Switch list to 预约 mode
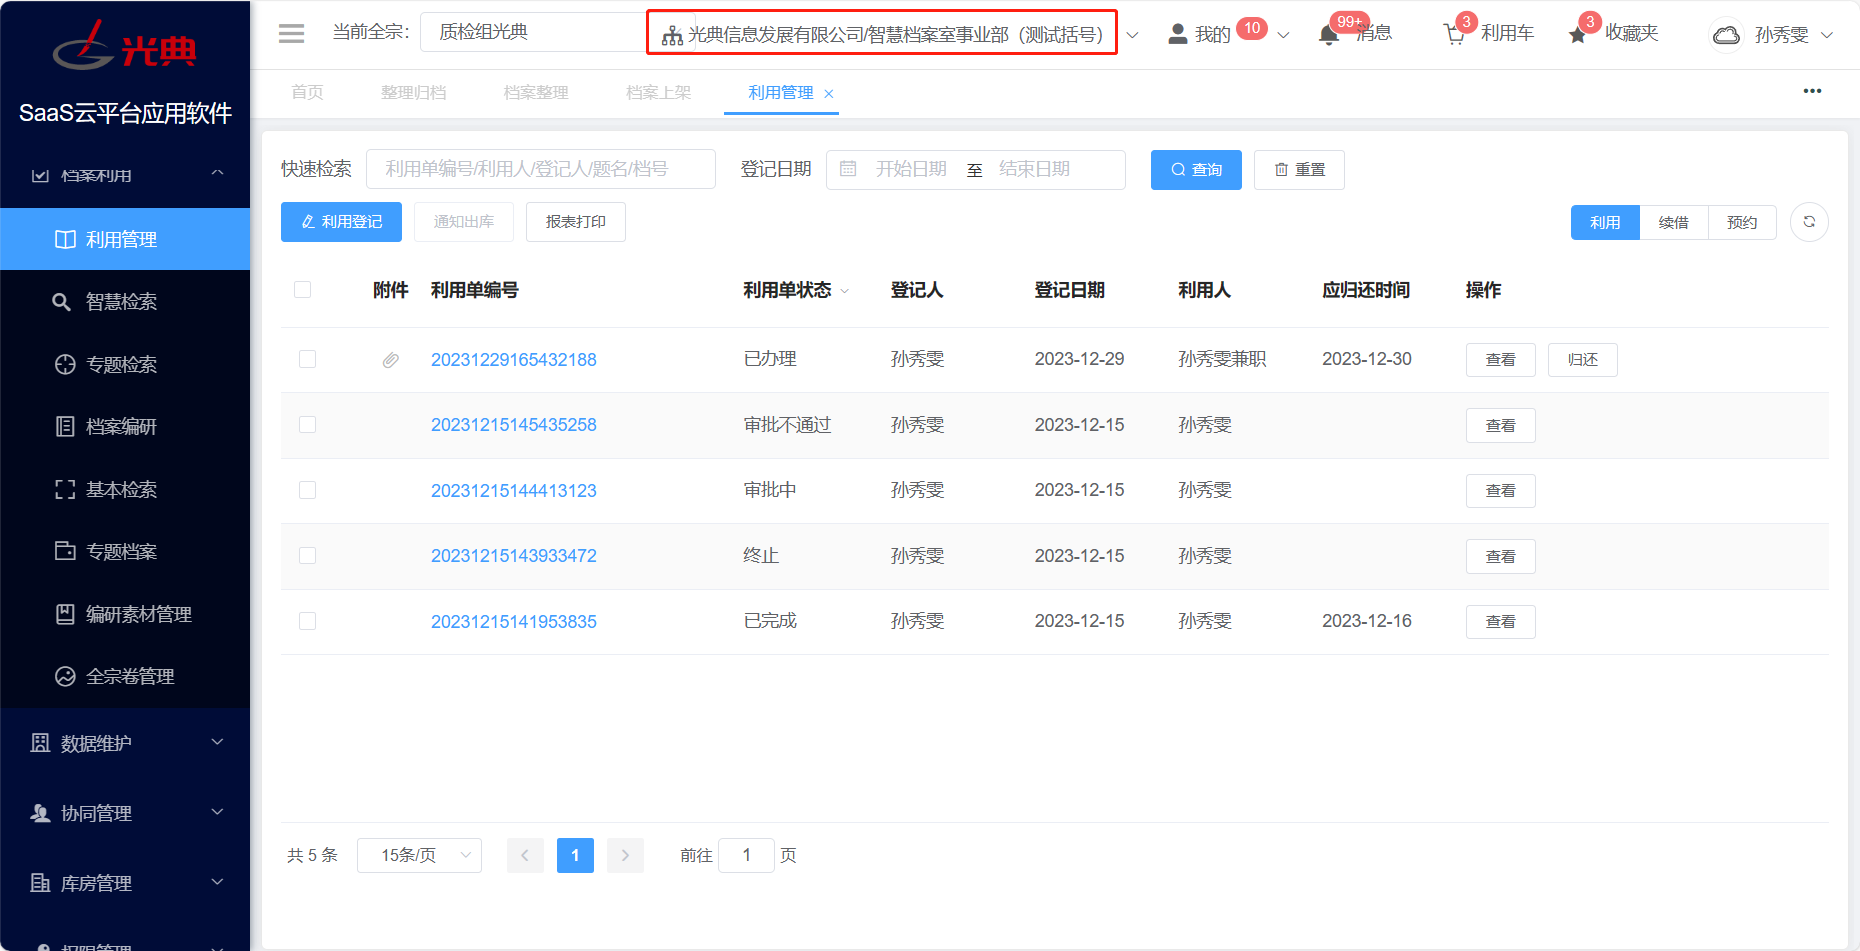This screenshot has height=951, width=1860. pos(1742,222)
